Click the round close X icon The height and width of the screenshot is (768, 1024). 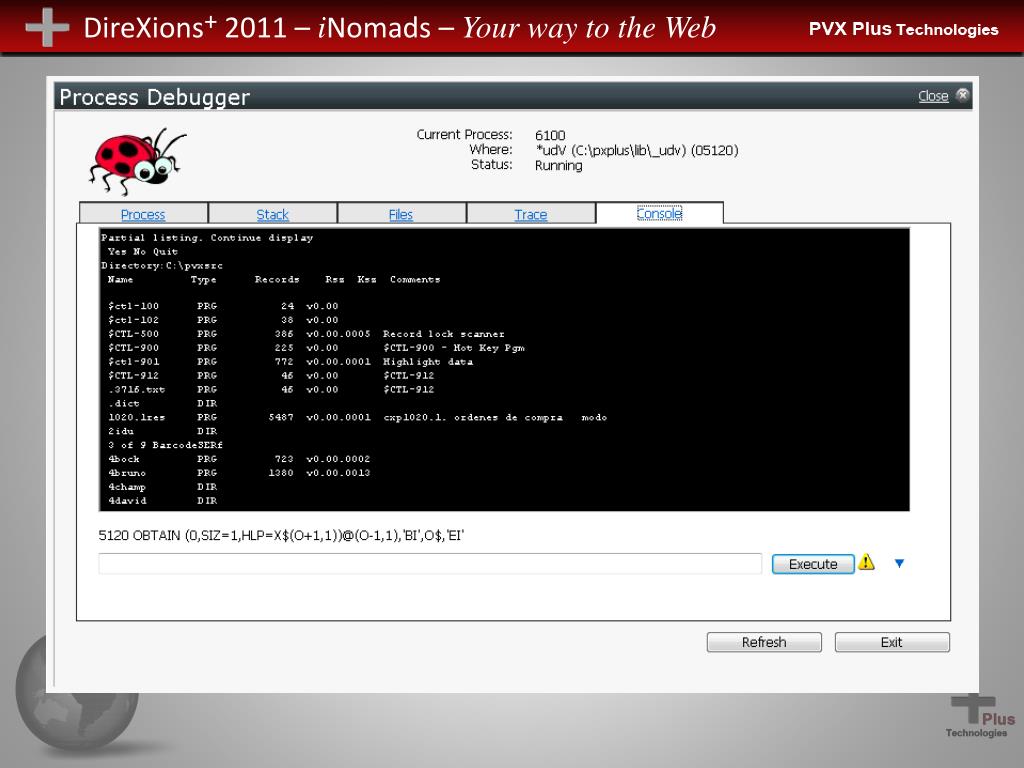[x=962, y=95]
